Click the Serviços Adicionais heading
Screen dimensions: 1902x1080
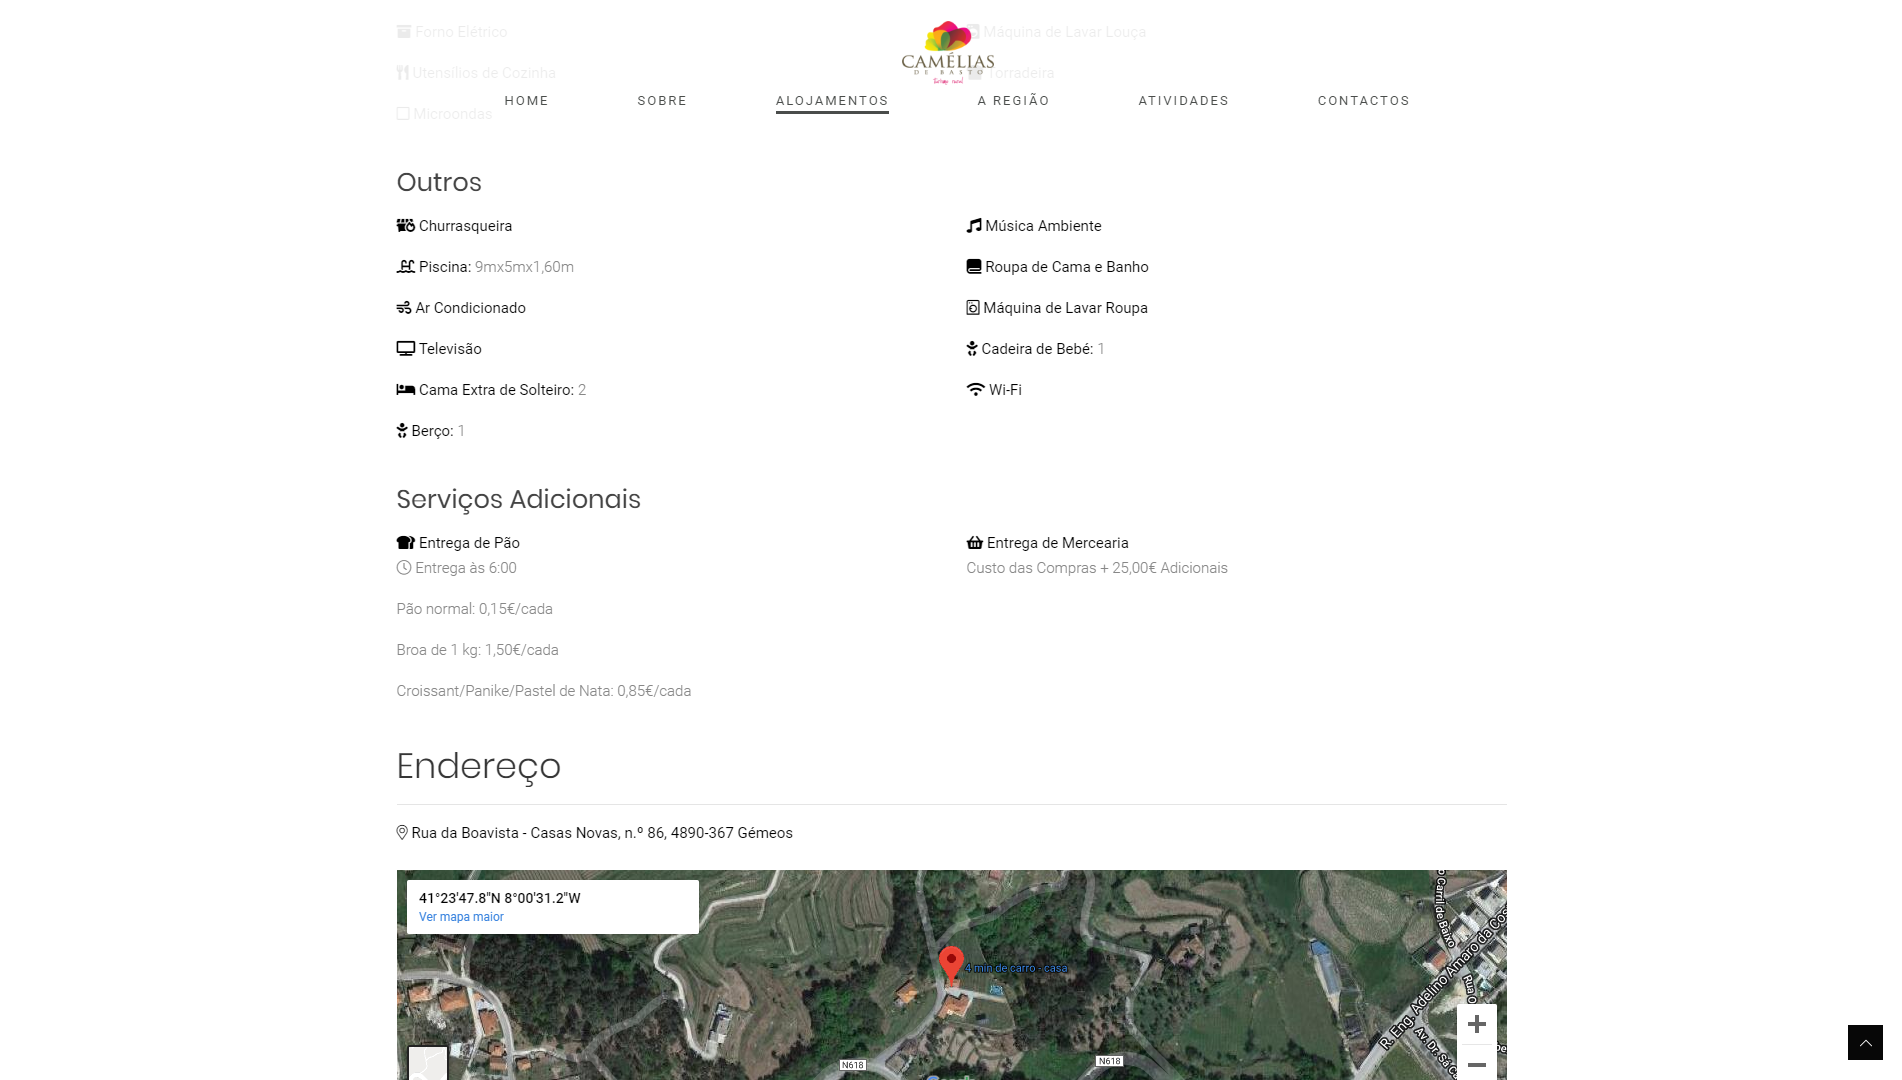coord(518,499)
